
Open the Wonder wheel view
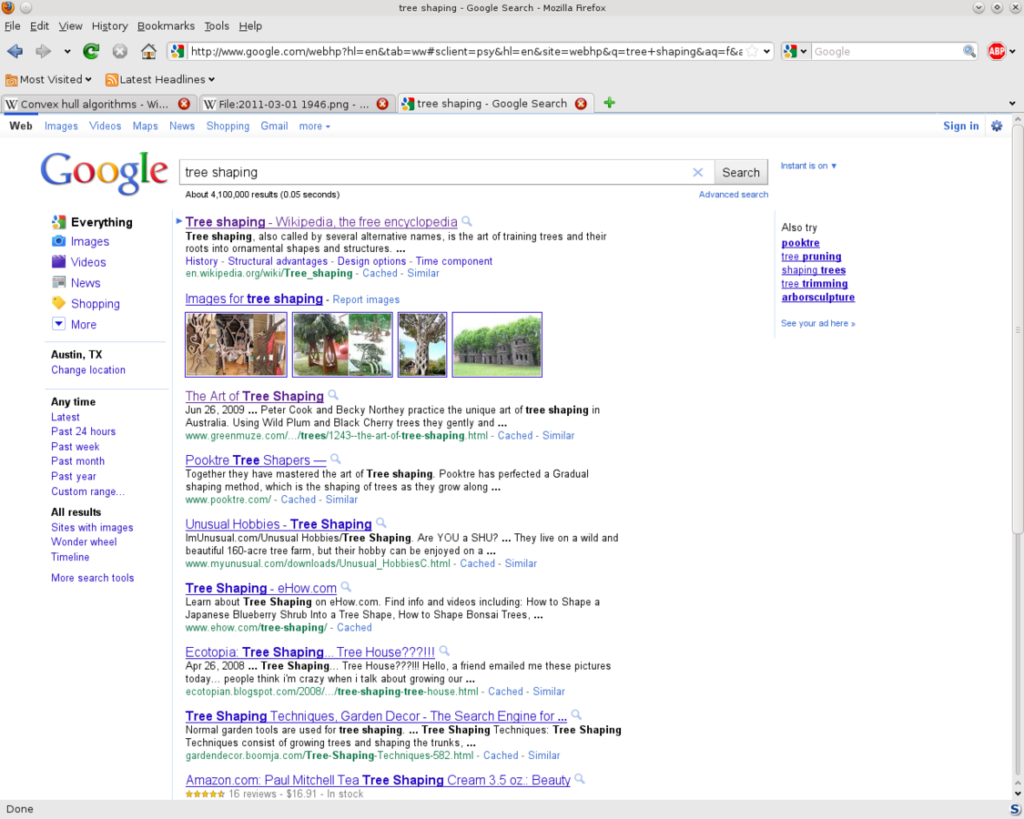(x=84, y=541)
